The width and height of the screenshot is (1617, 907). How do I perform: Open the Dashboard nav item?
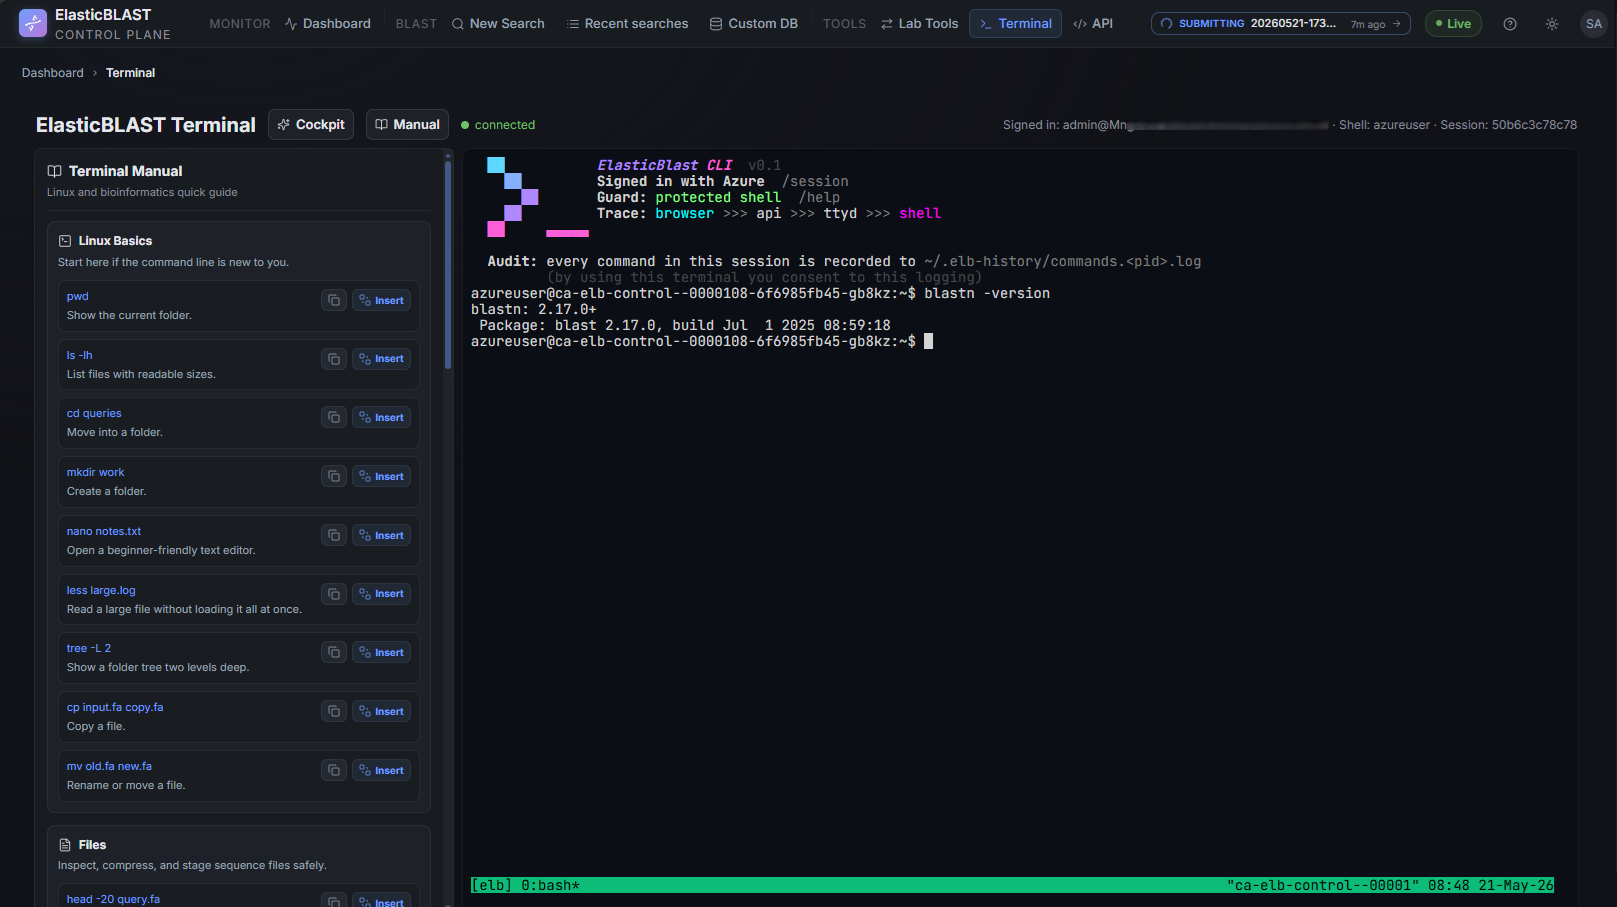click(x=327, y=24)
